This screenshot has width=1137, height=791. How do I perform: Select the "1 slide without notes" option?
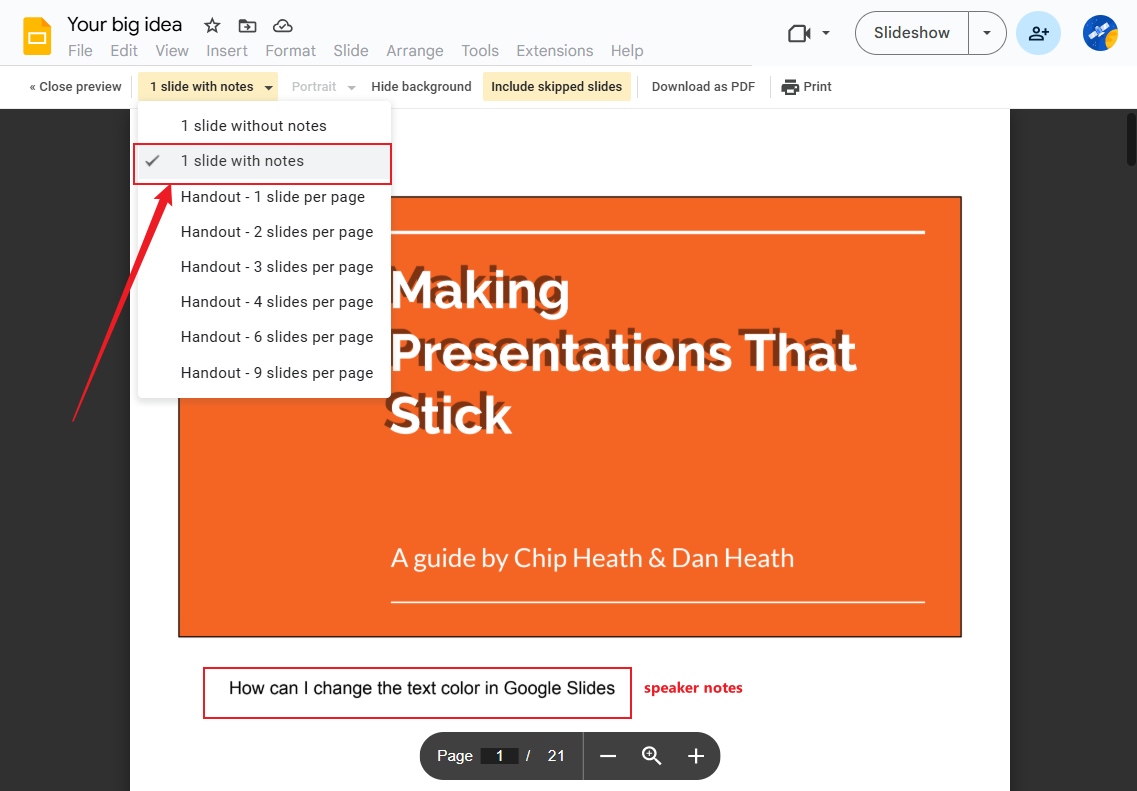[253, 125]
